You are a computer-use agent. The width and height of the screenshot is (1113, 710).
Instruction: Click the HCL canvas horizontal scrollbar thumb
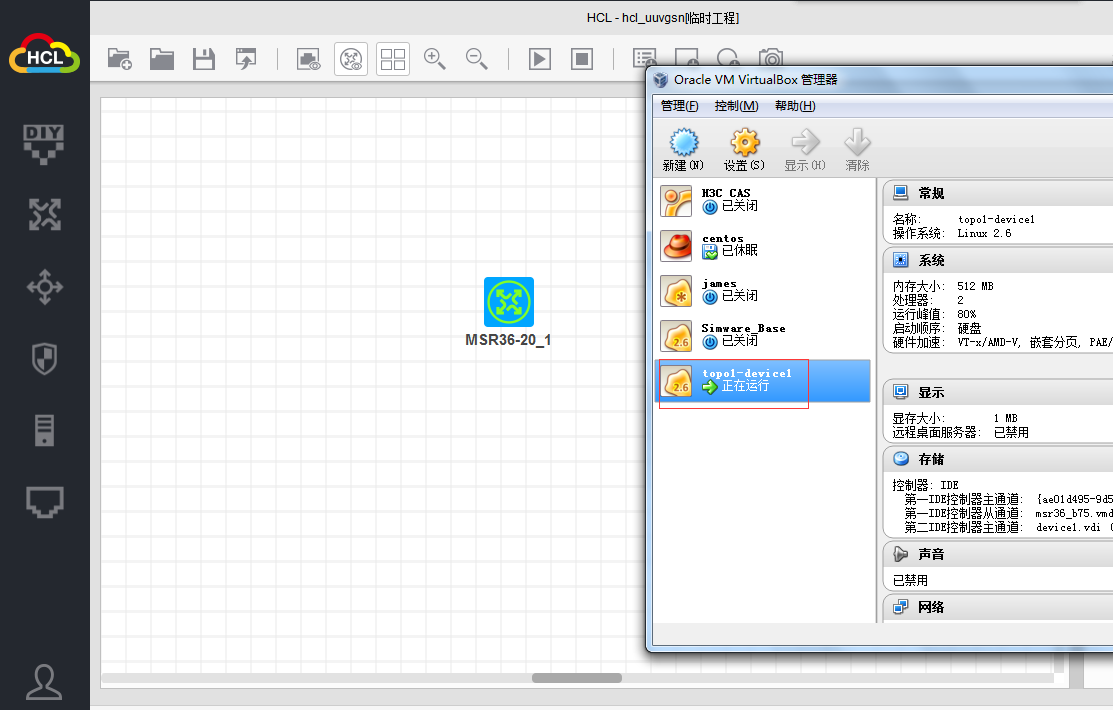576,678
